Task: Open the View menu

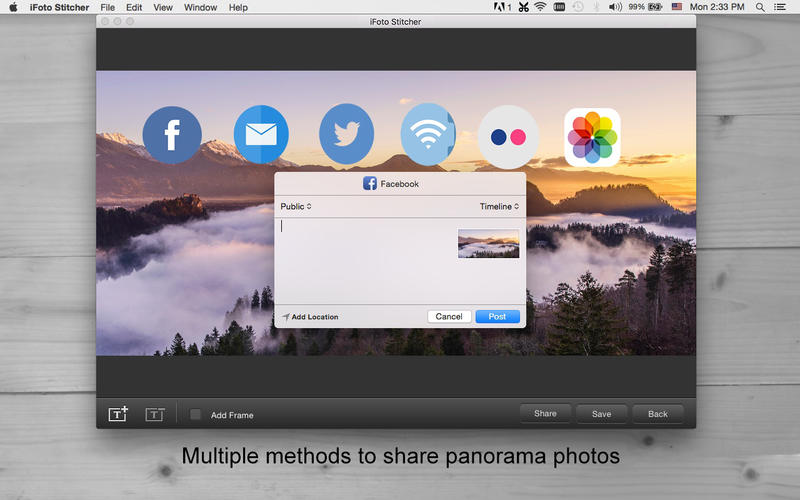Action: (x=163, y=7)
